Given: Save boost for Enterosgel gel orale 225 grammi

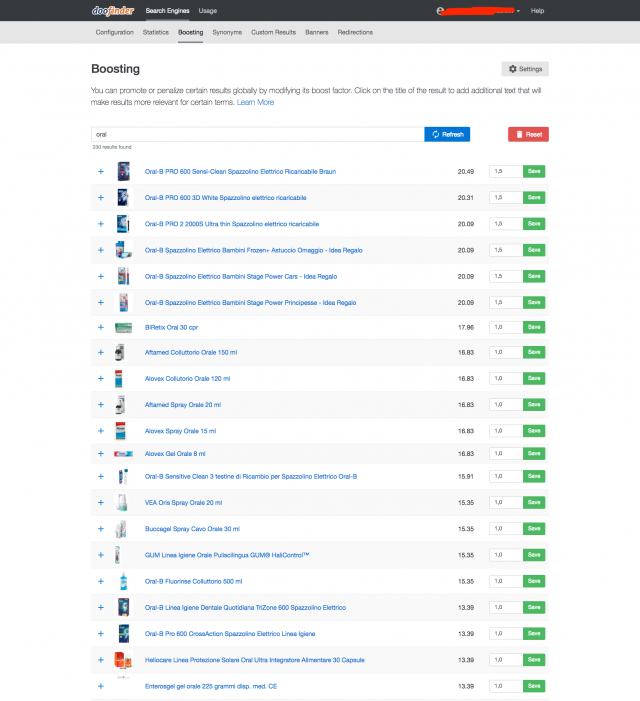Looking at the screenshot, I should coord(534,686).
